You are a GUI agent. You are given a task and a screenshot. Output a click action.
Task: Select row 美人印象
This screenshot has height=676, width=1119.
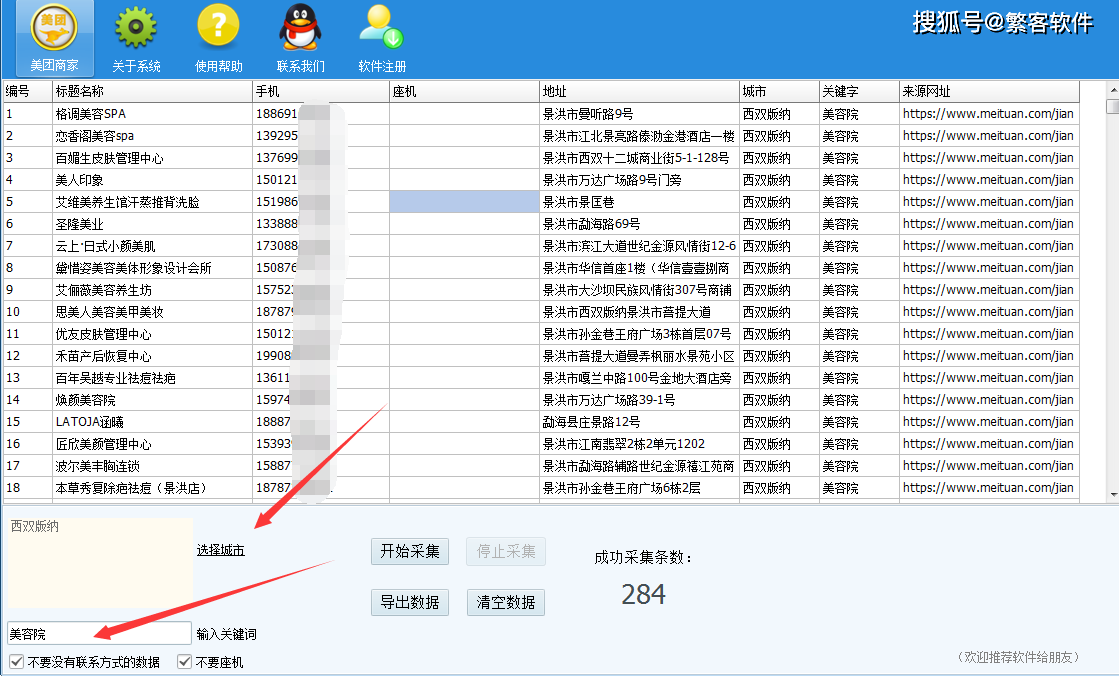point(541,180)
